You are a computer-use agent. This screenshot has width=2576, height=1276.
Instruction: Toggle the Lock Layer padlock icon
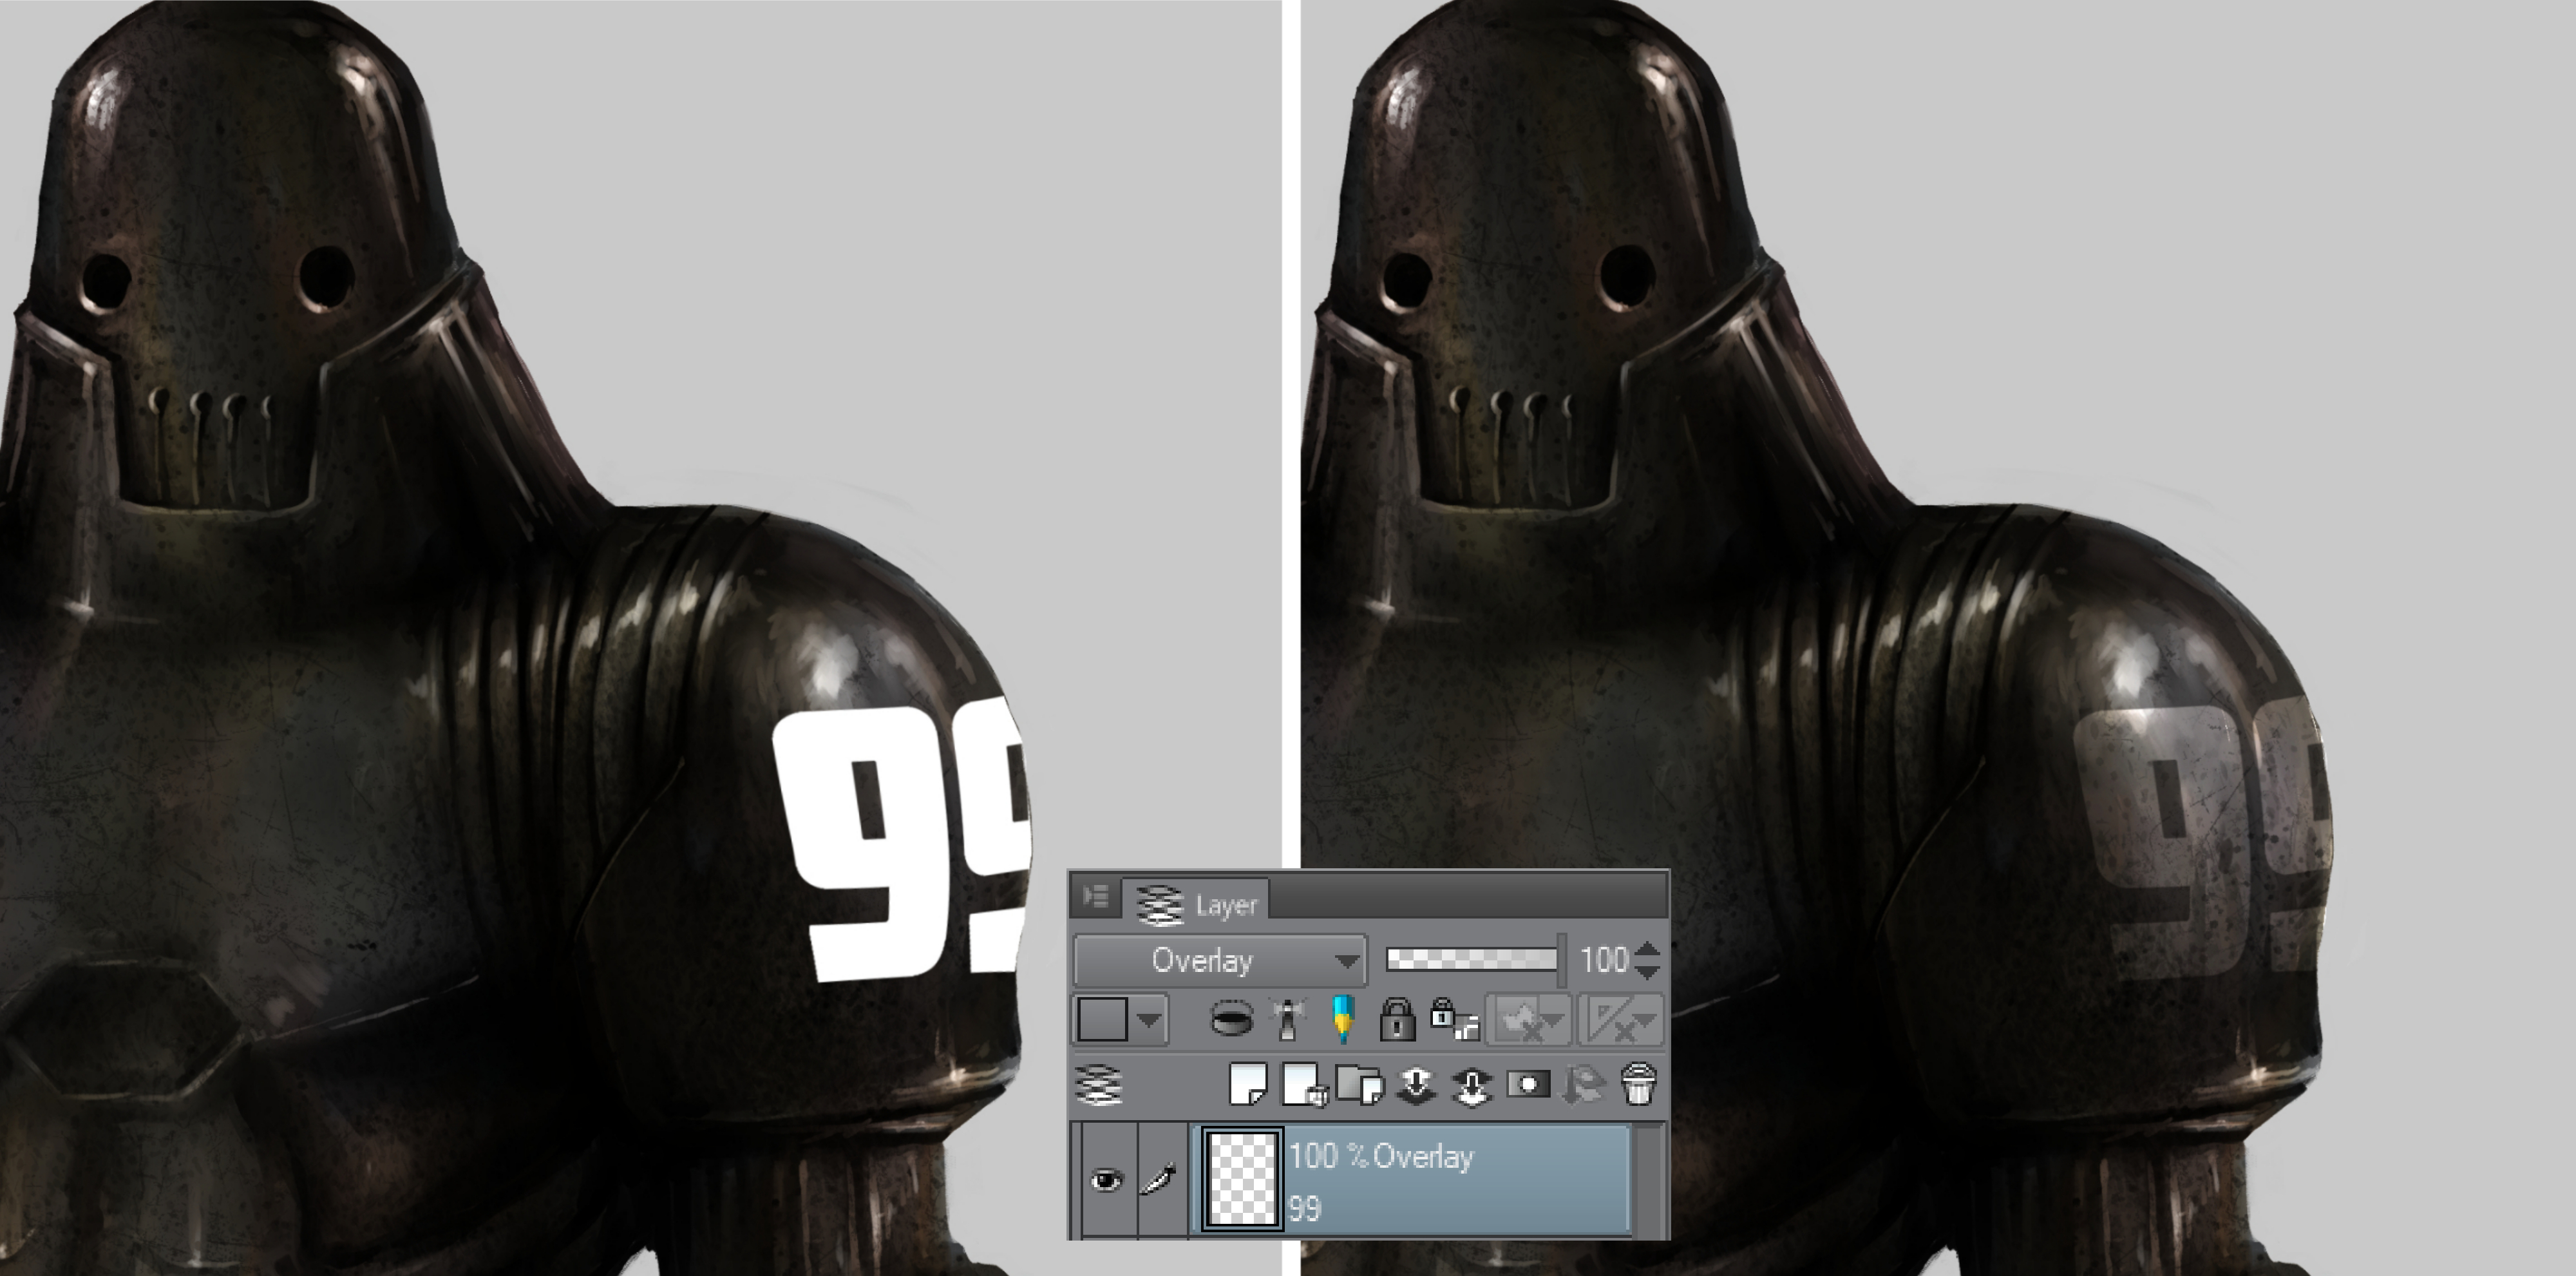click(1396, 1020)
